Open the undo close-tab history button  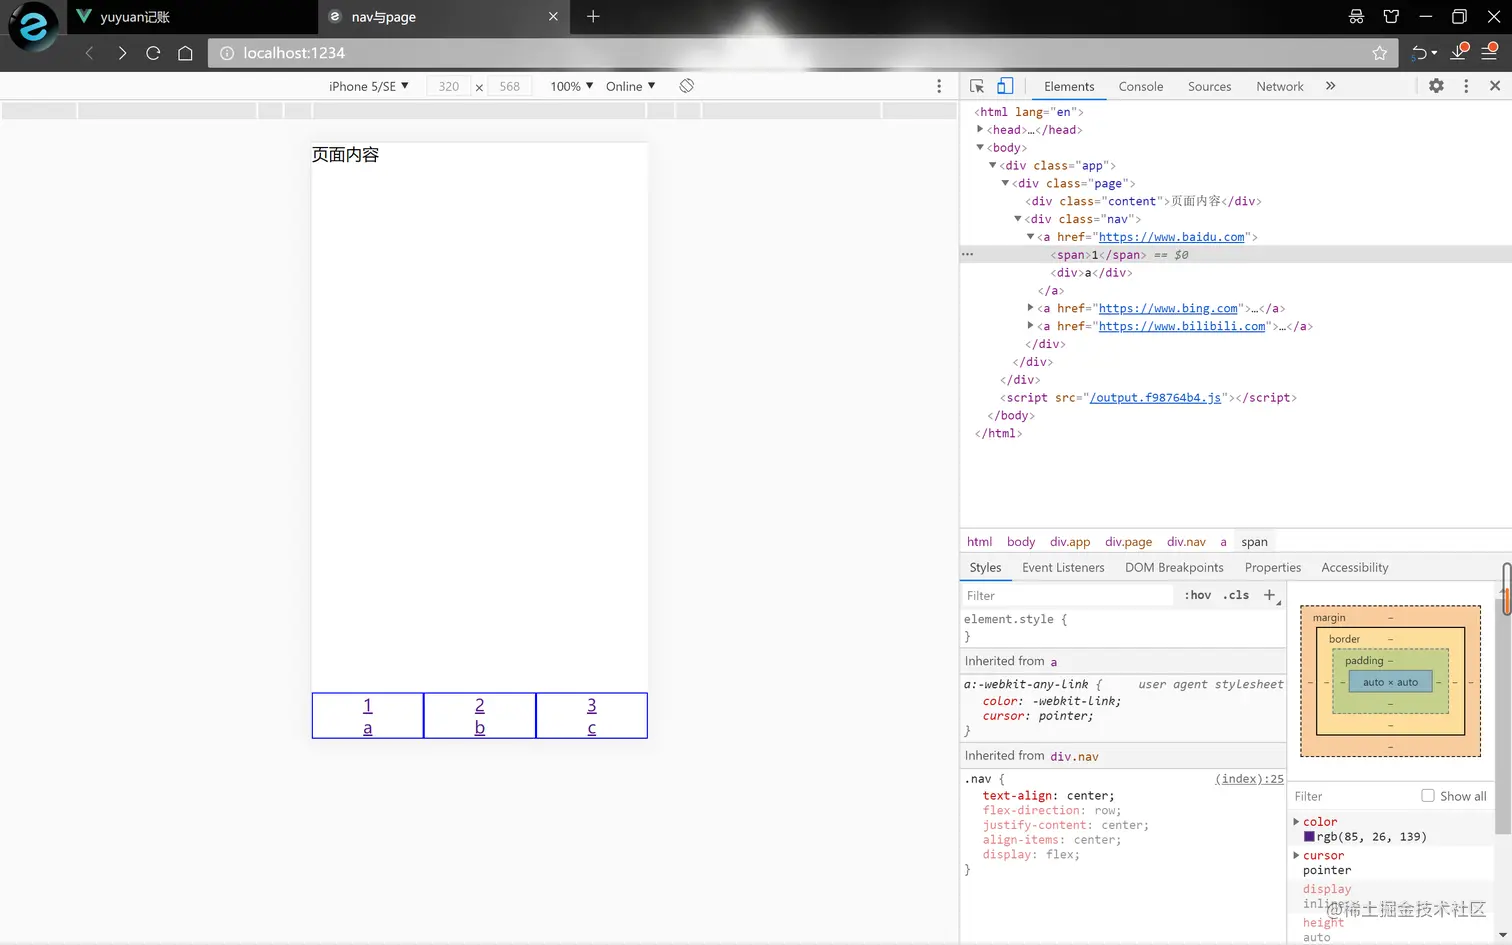click(x=1424, y=53)
